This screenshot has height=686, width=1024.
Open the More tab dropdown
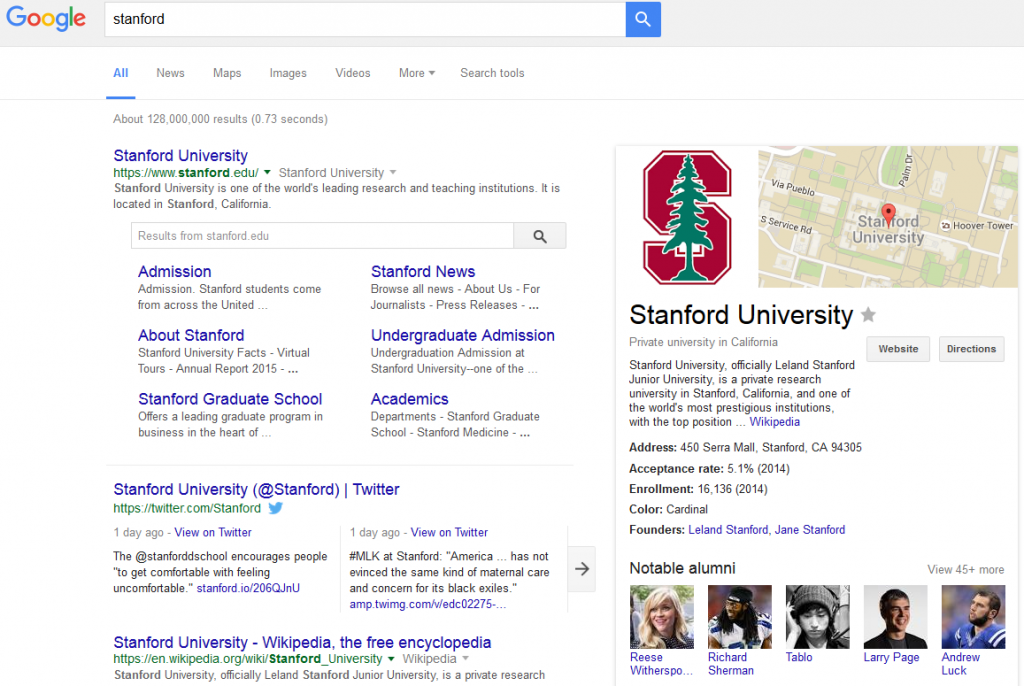[416, 73]
